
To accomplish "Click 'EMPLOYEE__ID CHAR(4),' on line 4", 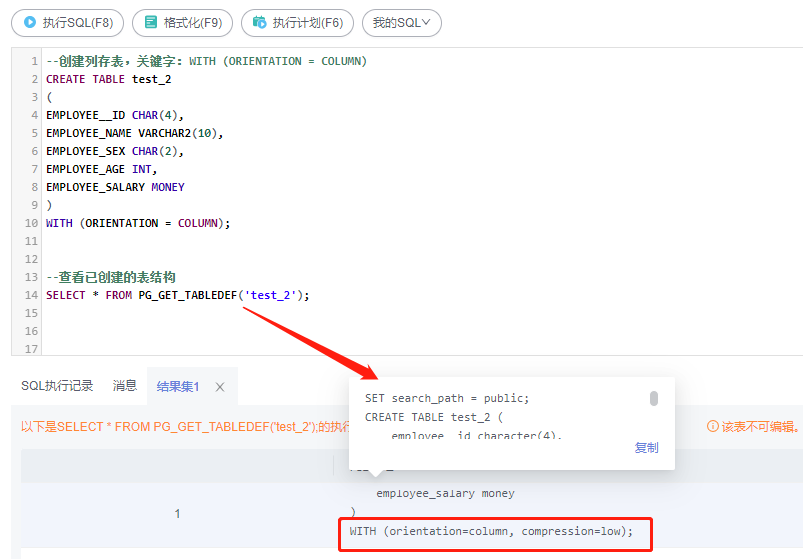I will point(115,115).
